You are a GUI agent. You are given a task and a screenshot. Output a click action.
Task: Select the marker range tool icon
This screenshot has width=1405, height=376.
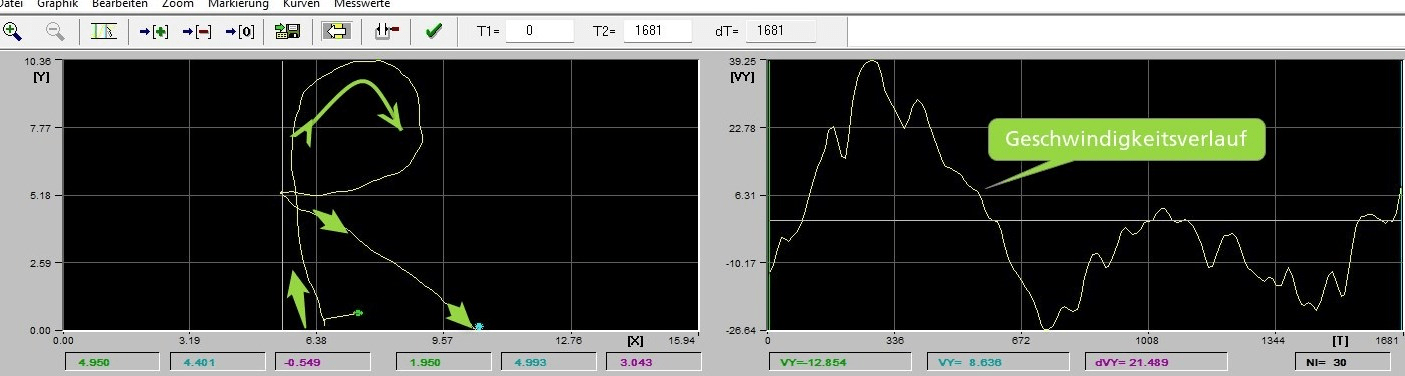click(x=103, y=31)
